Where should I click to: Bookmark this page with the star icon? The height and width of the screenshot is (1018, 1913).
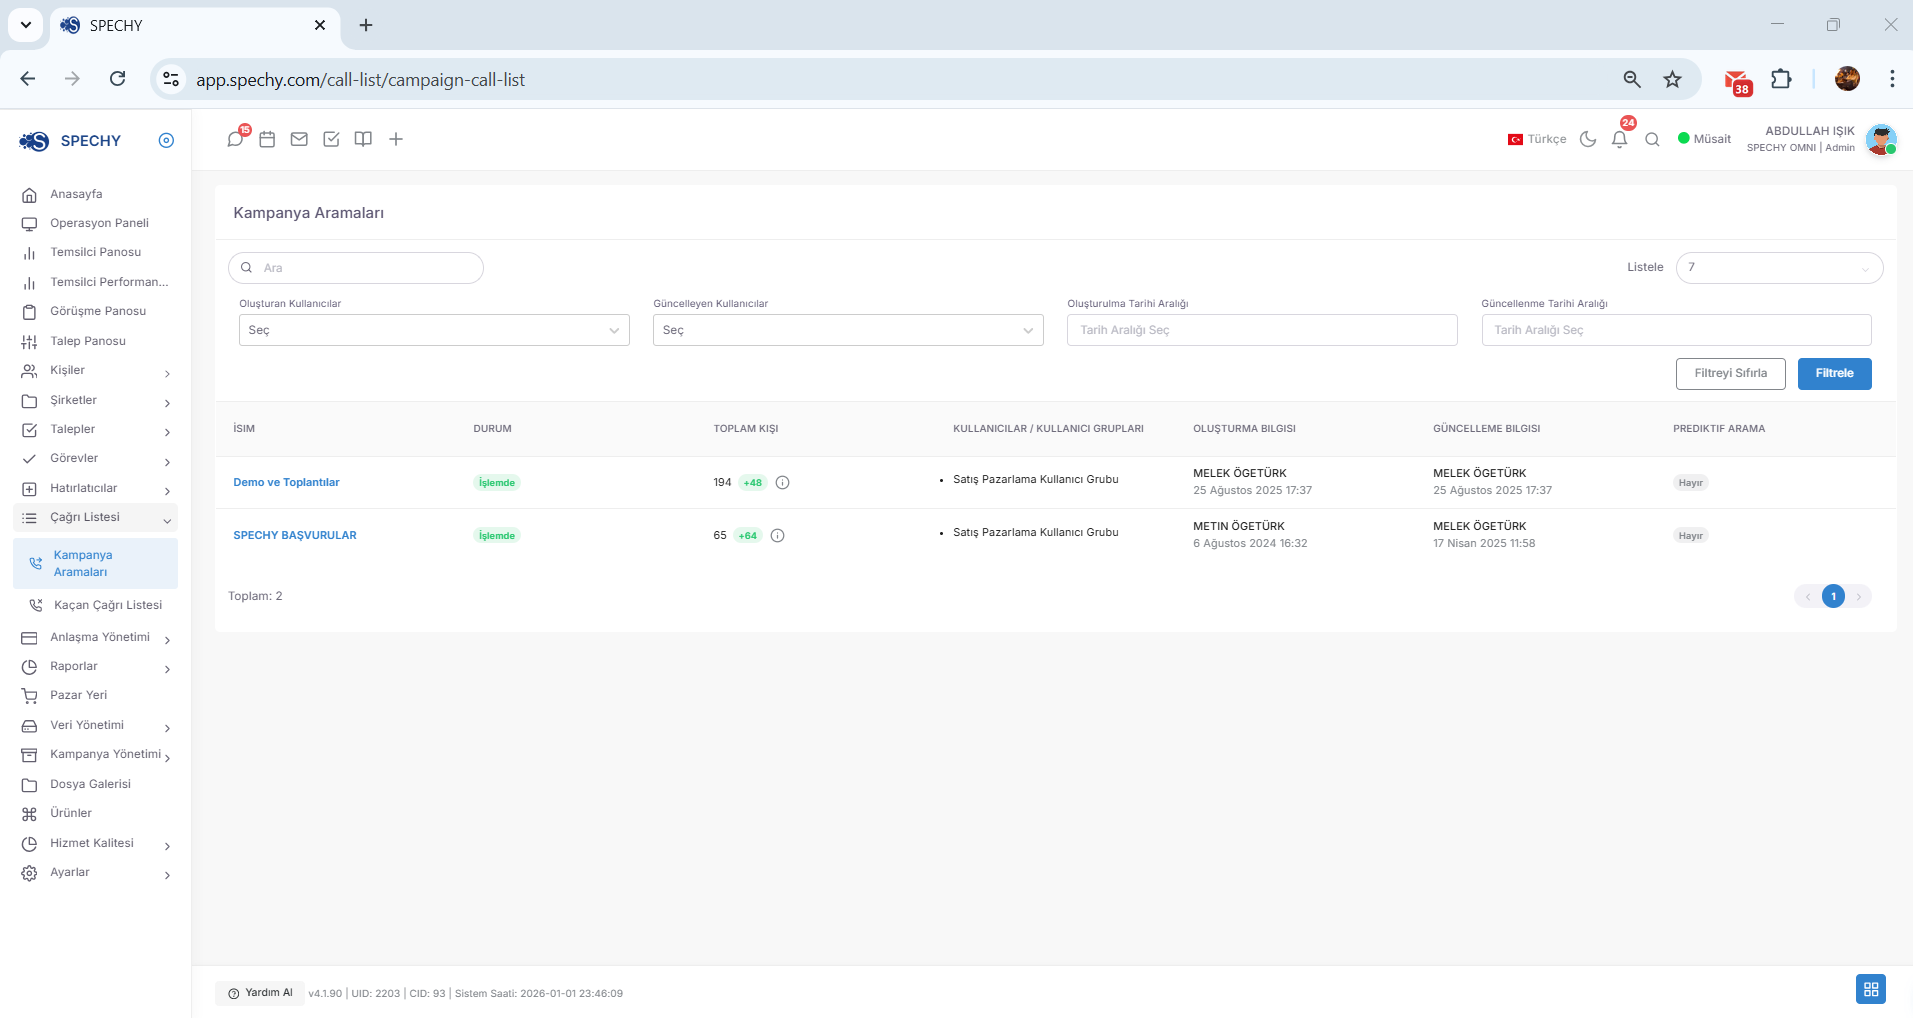click(1672, 79)
